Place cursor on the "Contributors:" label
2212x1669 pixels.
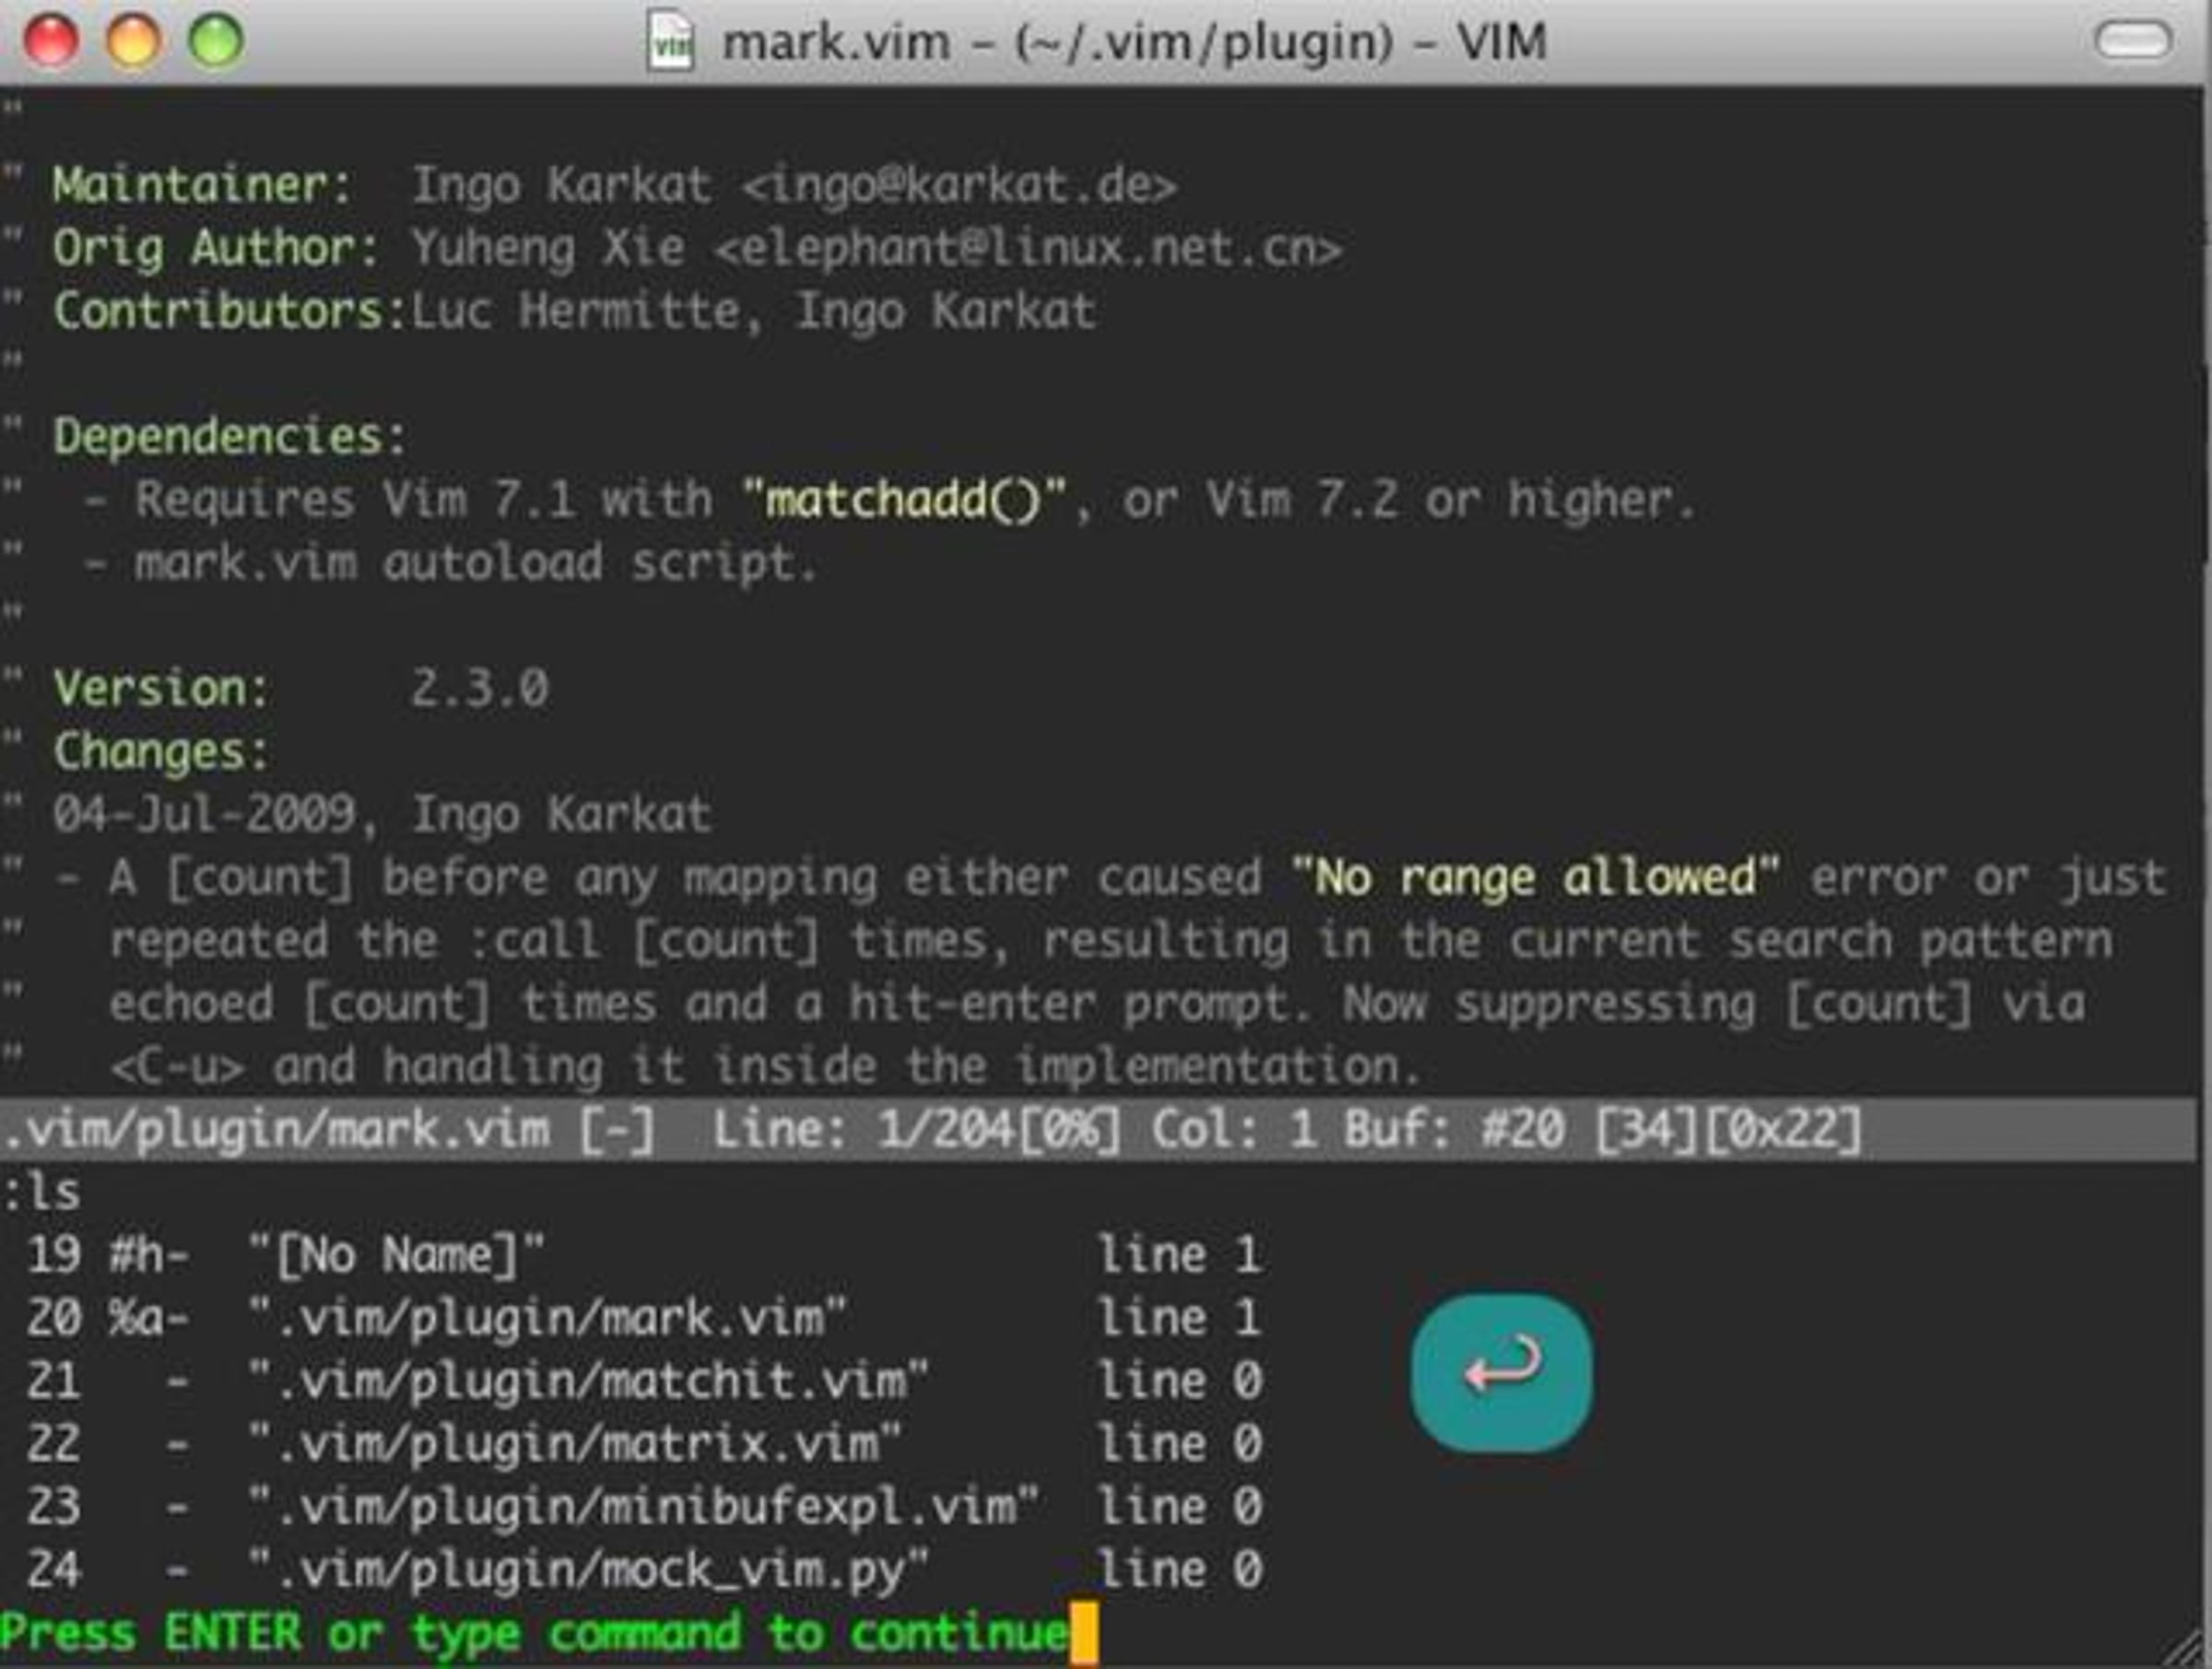click(x=230, y=311)
